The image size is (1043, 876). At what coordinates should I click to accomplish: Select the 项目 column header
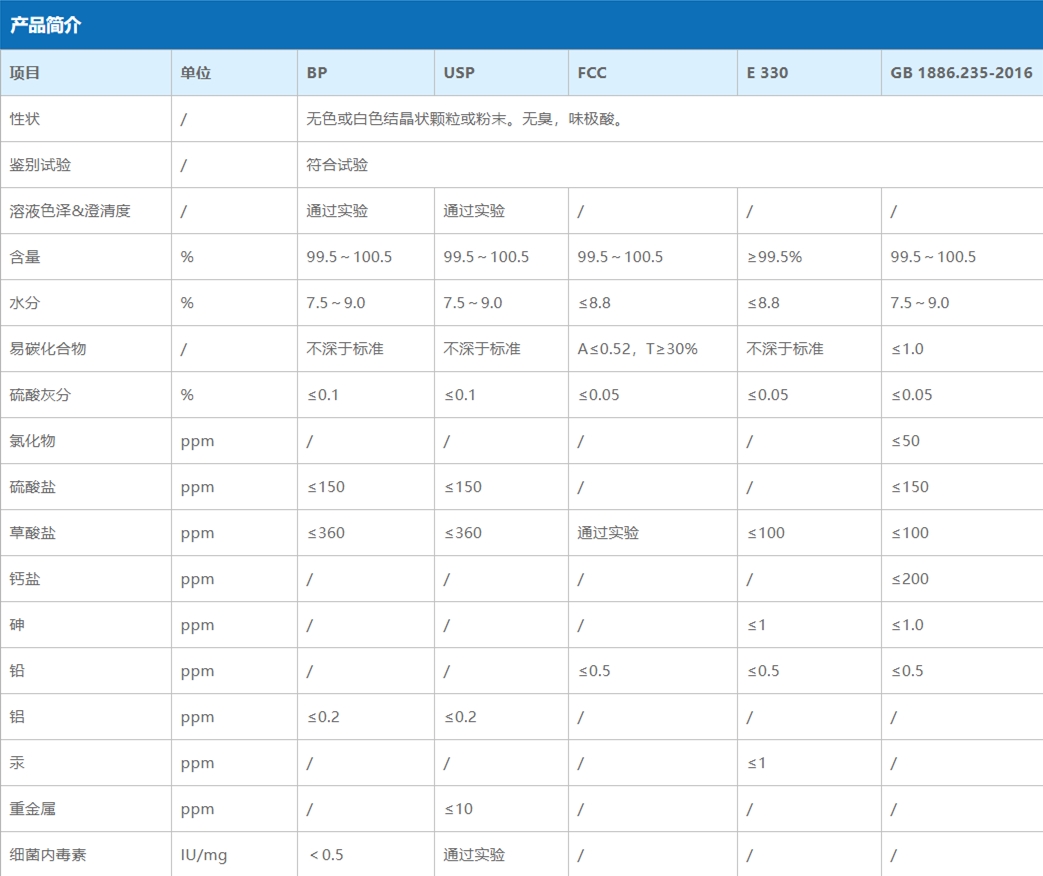coord(25,73)
